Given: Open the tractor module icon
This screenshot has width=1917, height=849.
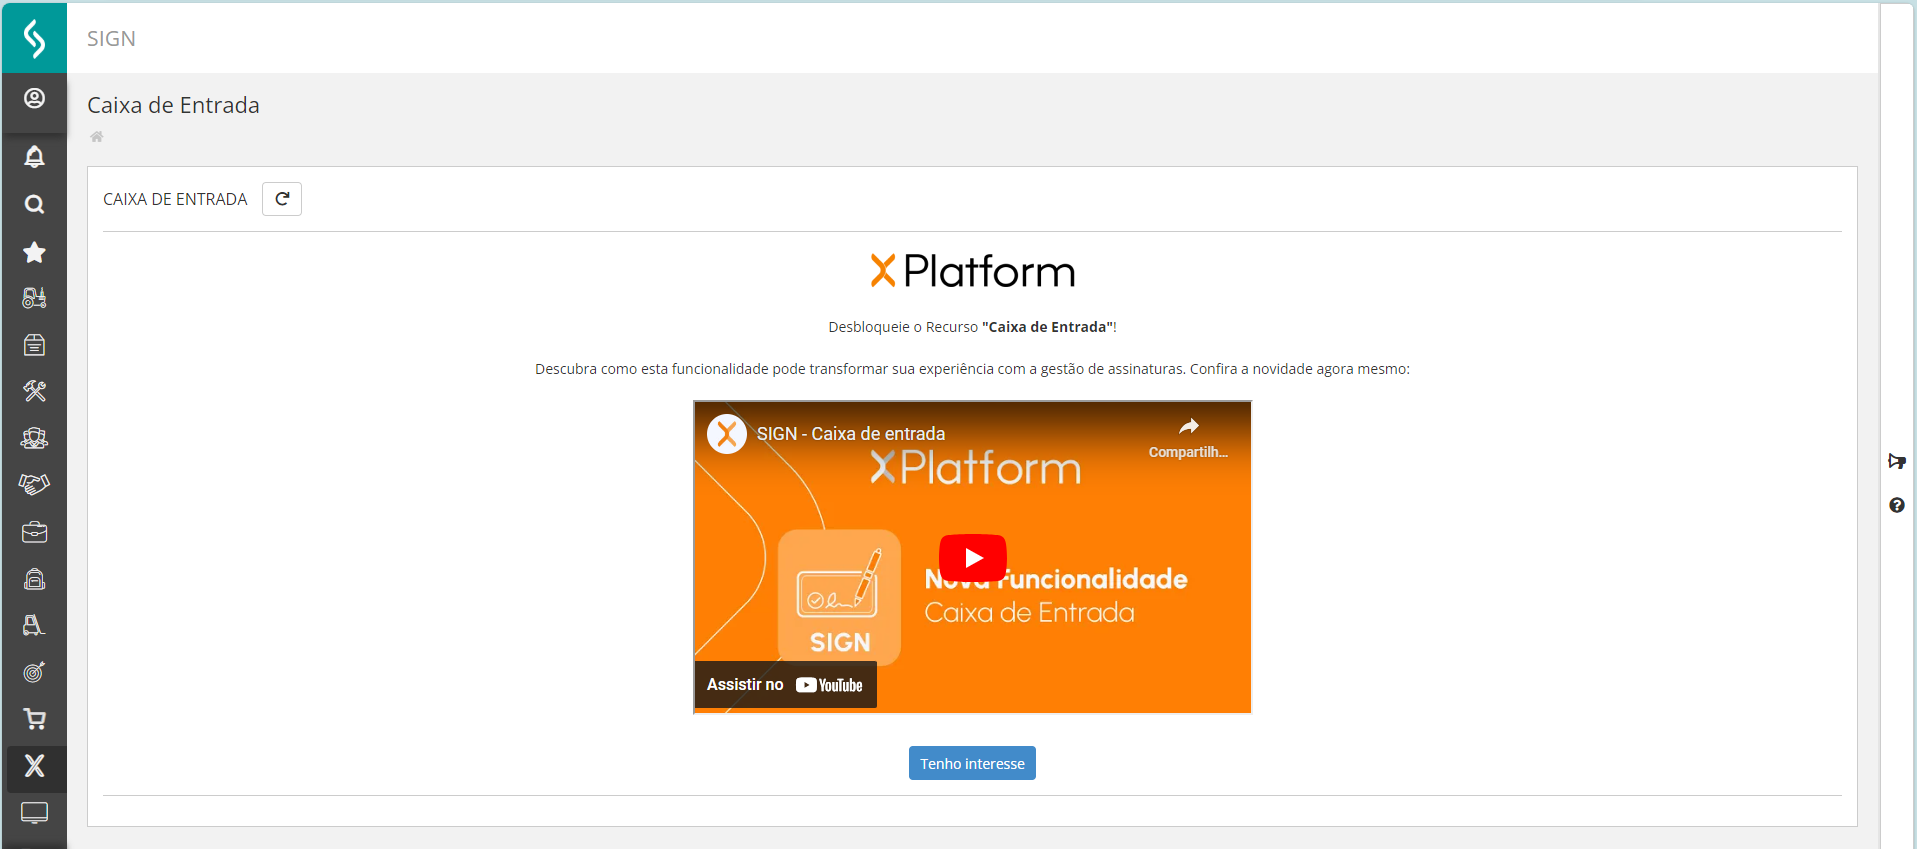Looking at the screenshot, I should (x=34, y=298).
